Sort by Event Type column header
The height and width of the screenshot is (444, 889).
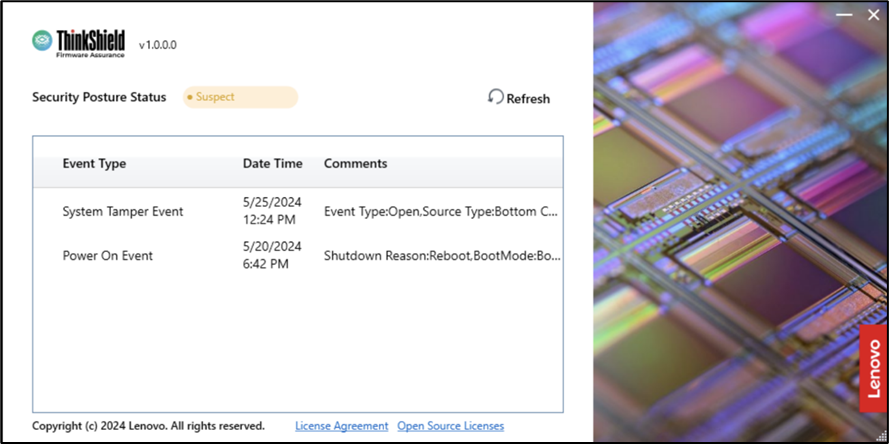coord(94,164)
